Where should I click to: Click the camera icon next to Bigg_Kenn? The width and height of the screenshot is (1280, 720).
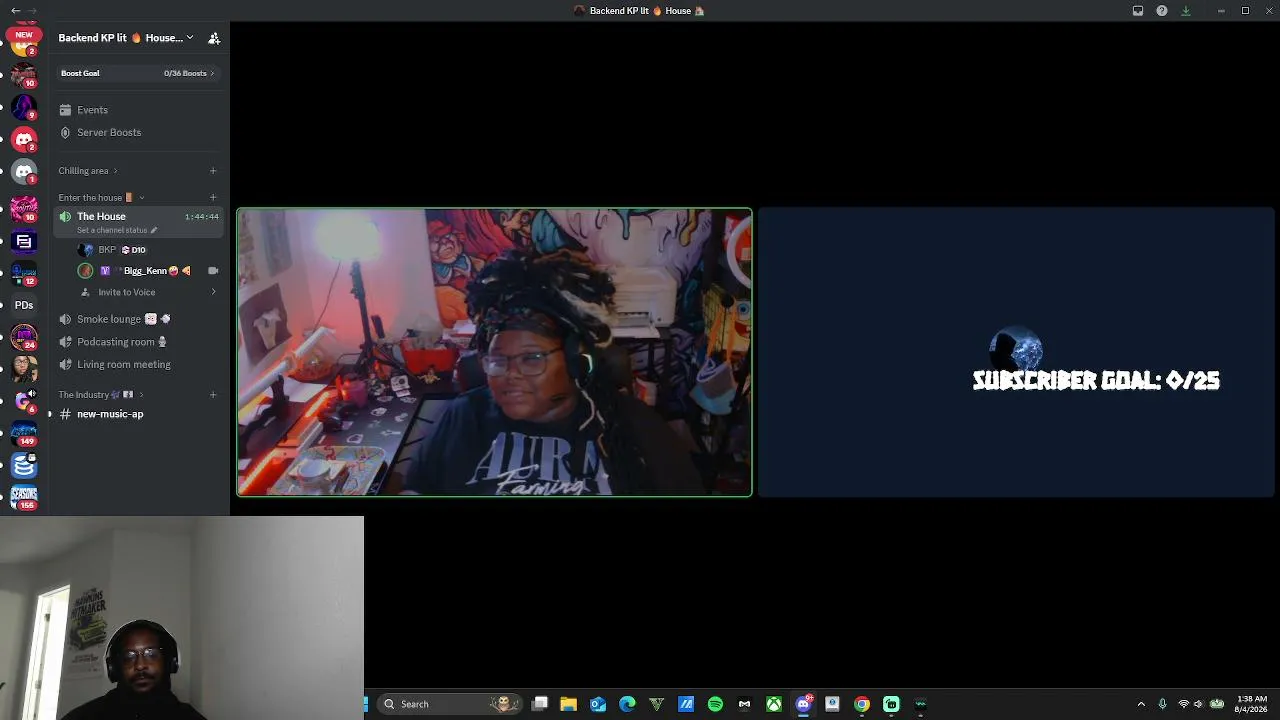[213, 271]
